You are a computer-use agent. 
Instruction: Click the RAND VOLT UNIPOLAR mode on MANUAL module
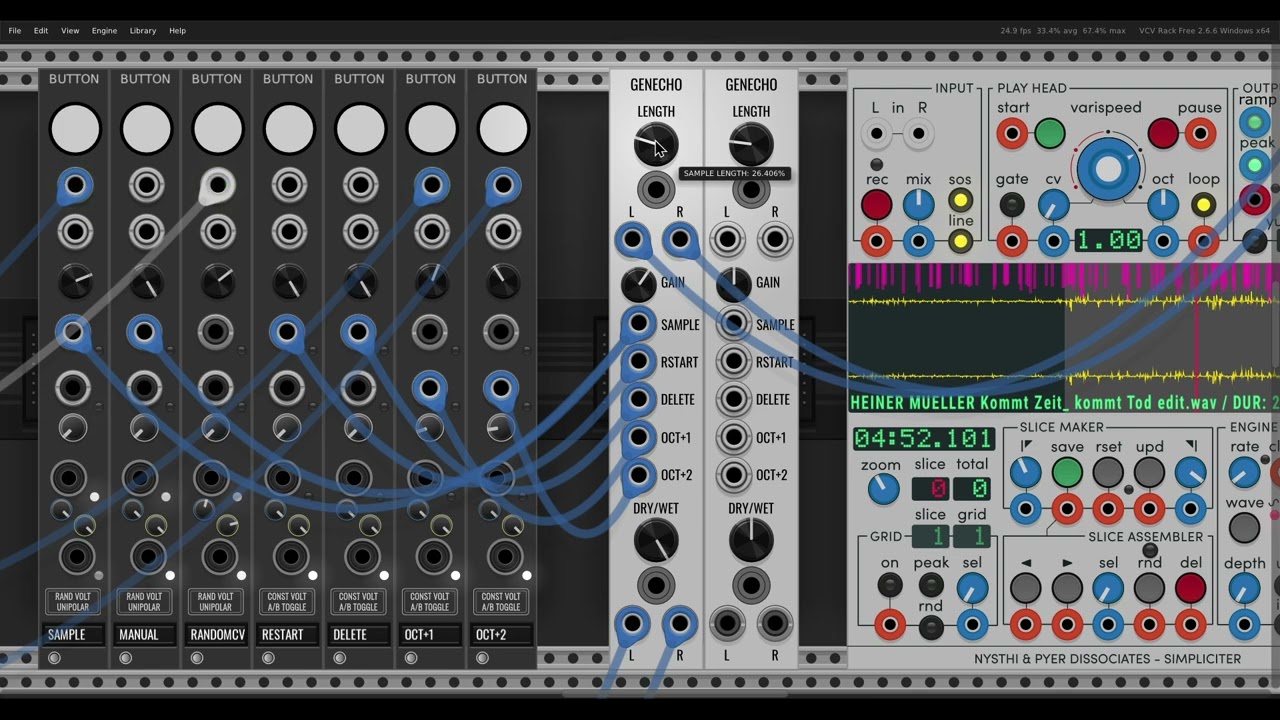pos(144,602)
